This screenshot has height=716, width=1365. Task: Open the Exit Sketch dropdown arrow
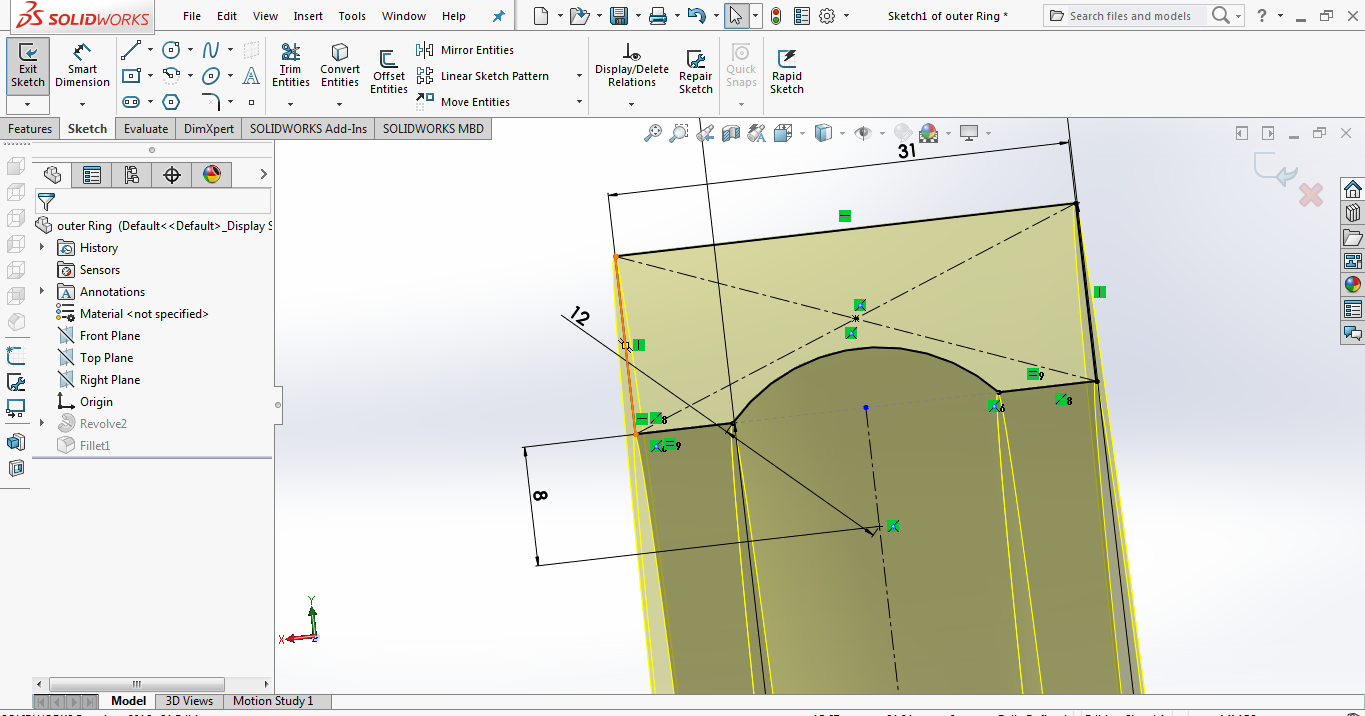[x=28, y=104]
